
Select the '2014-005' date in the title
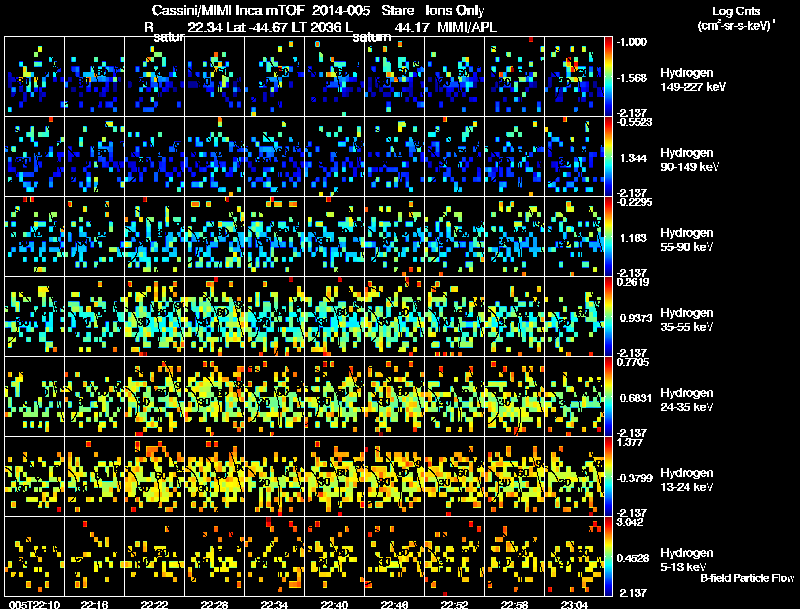341,11
